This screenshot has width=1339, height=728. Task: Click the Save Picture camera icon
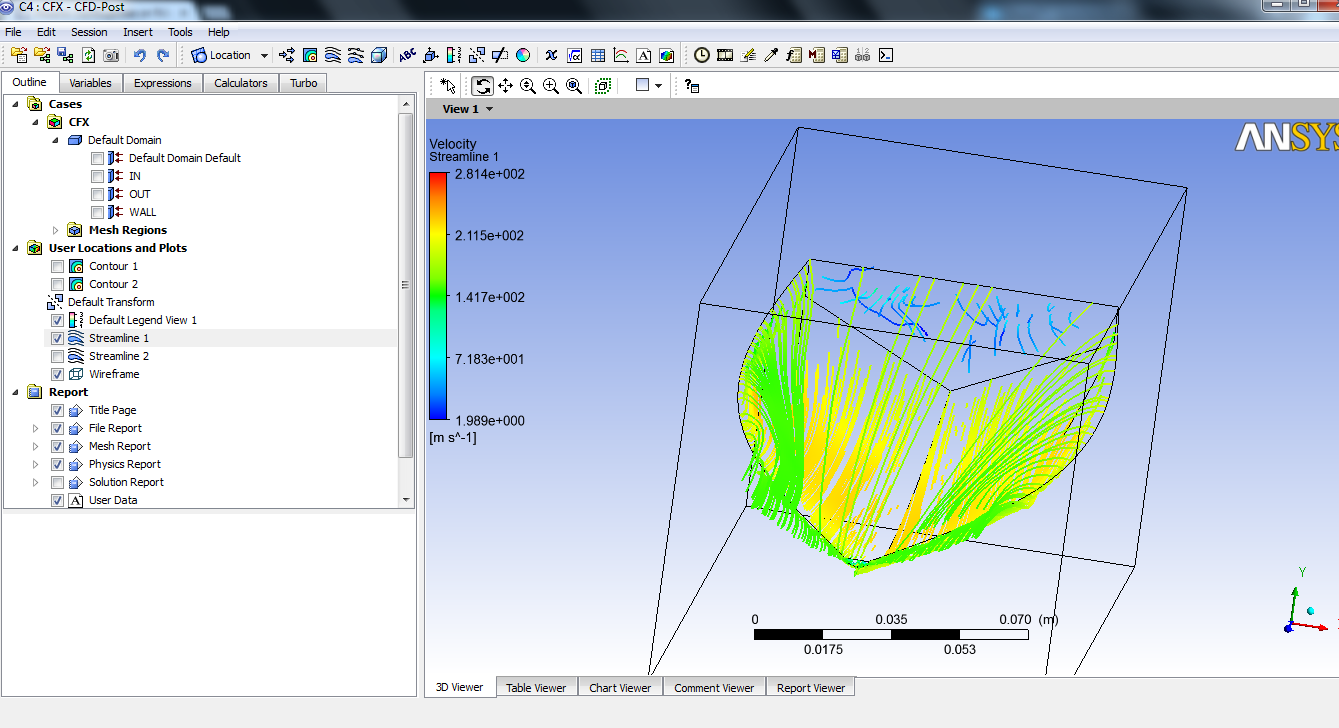pyautogui.click(x=111, y=55)
